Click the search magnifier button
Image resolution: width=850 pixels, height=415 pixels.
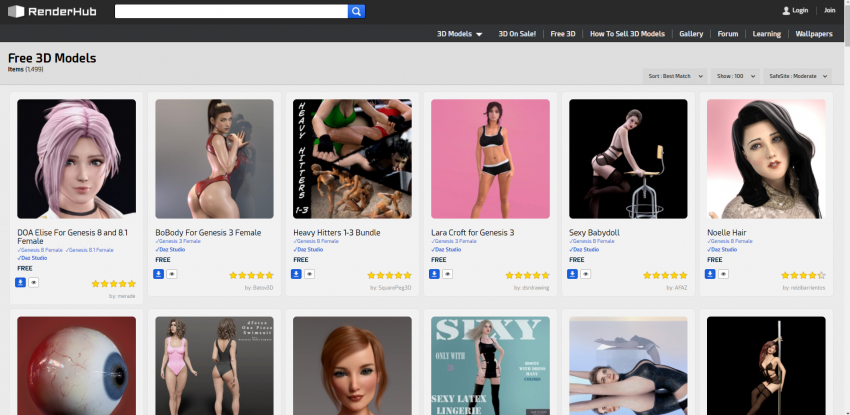tap(356, 11)
